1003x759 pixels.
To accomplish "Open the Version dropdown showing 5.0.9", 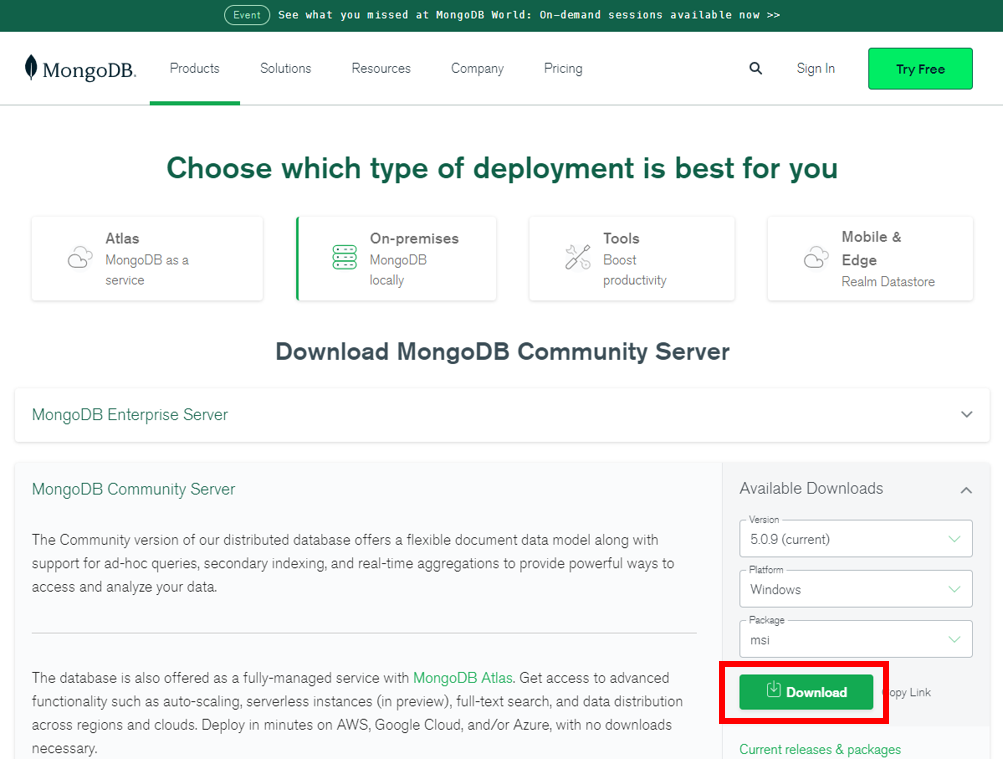I will [856, 538].
